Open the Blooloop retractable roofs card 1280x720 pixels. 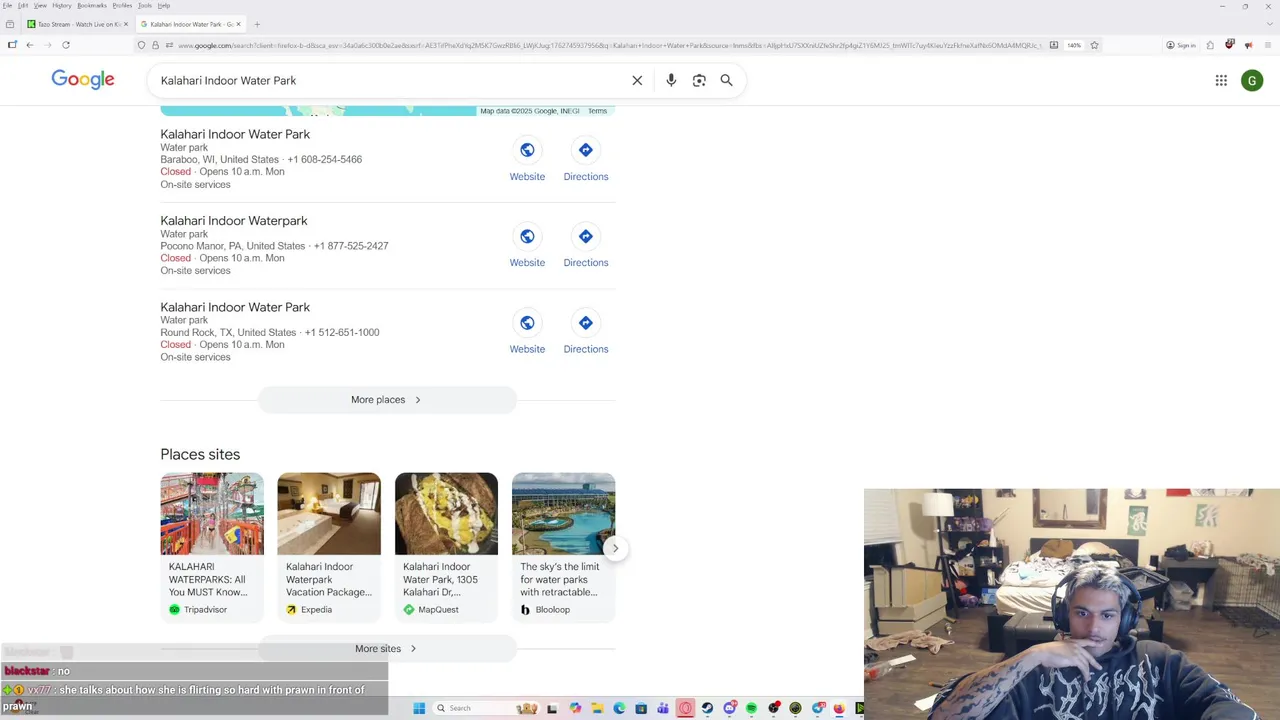pos(563,546)
